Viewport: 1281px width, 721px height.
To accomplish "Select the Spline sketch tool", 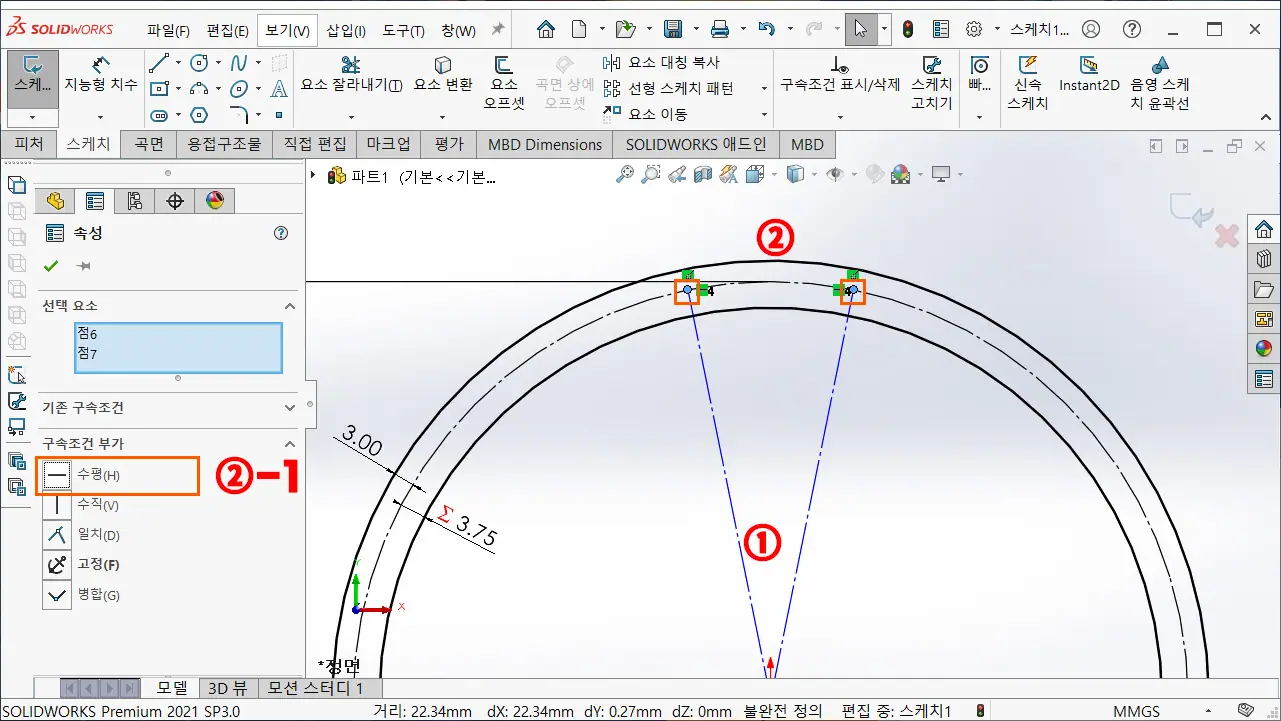I will pos(239,63).
